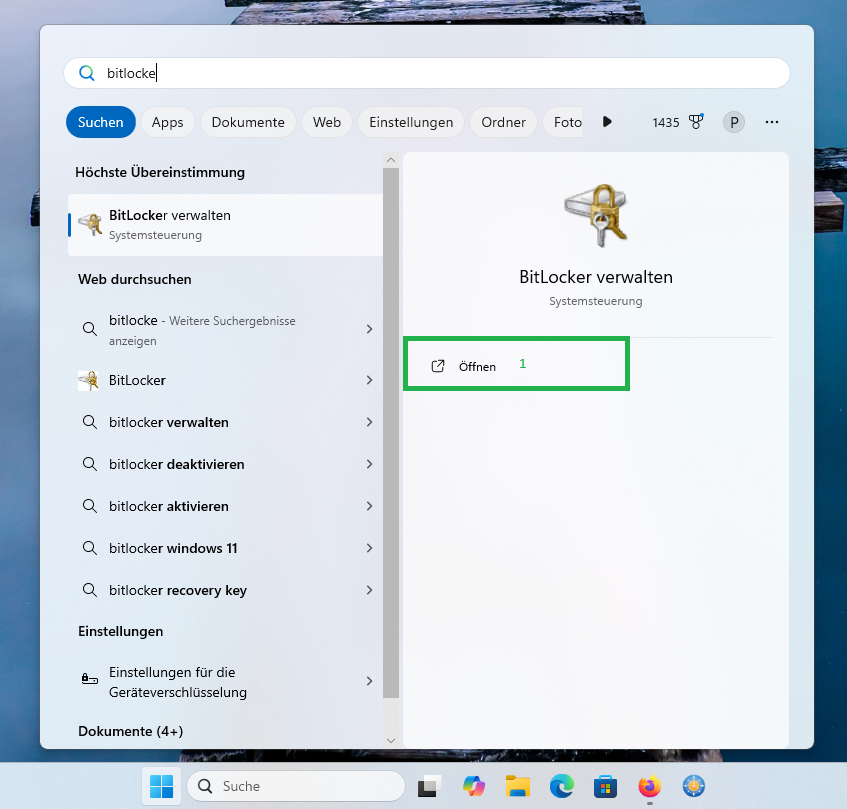847x809 pixels.
Task: Expand bitlocker deaktivieren suggestion chevron
Action: click(369, 464)
